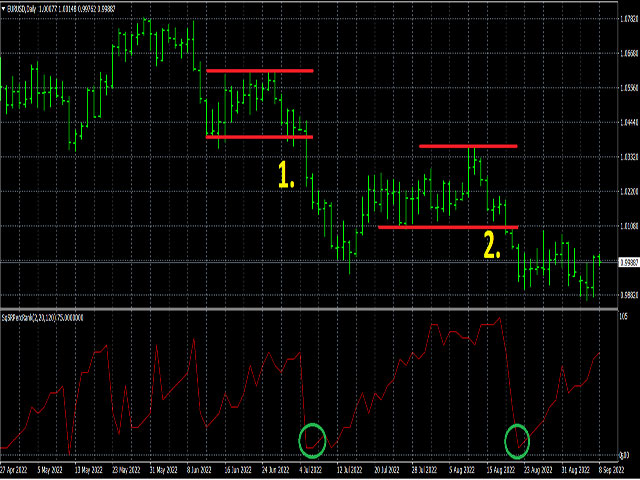The width and height of the screenshot is (640, 480).
Task: Click the 4 Jul 2022 date label
Action: 311,470
